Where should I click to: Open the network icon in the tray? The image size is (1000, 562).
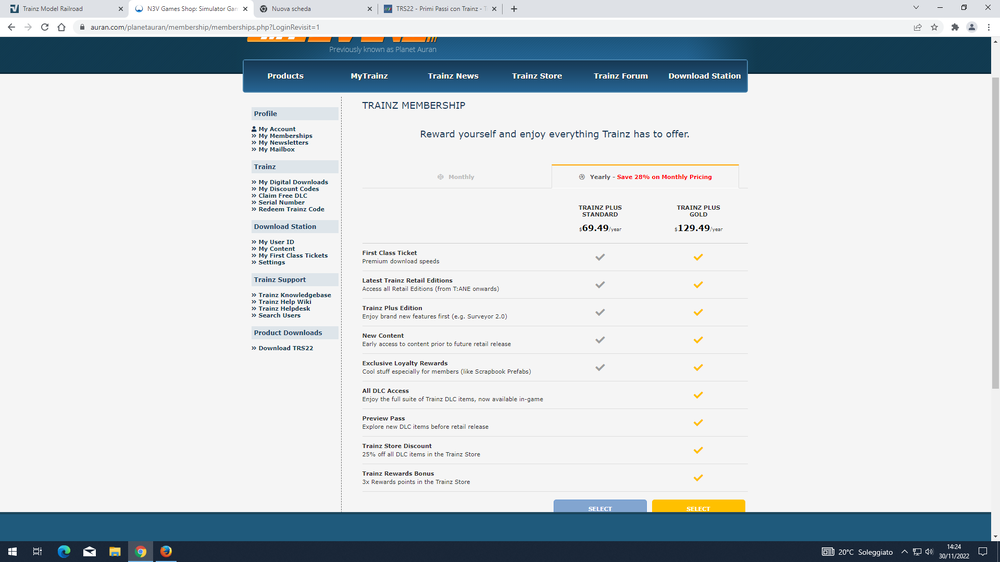click(x=917, y=552)
